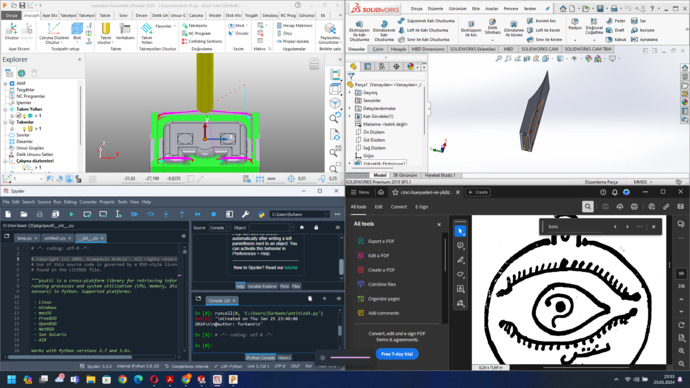
Task: Click the brightness slider overlay above taskbar
Action: tap(350, 357)
